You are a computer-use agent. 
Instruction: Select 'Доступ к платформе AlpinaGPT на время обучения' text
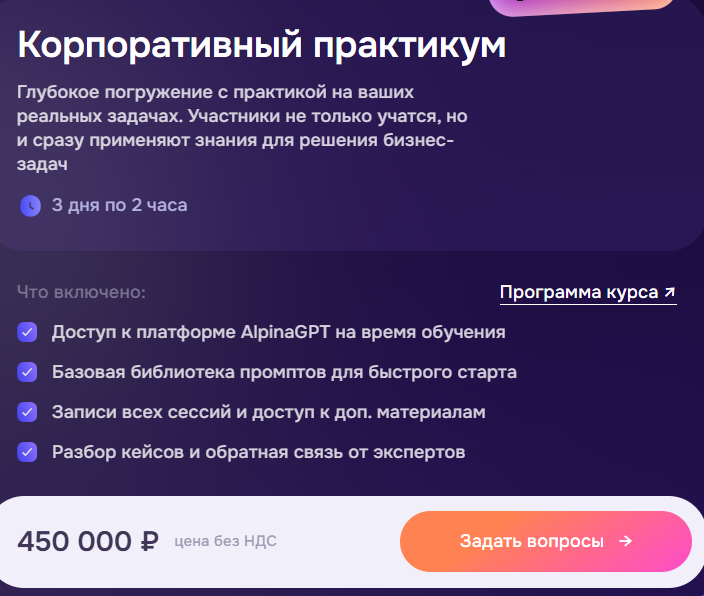click(278, 332)
